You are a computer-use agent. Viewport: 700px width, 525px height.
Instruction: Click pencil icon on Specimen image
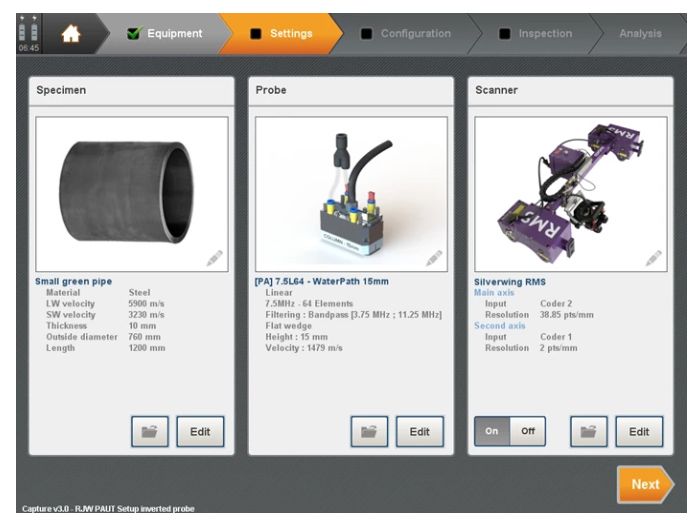click(214, 258)
